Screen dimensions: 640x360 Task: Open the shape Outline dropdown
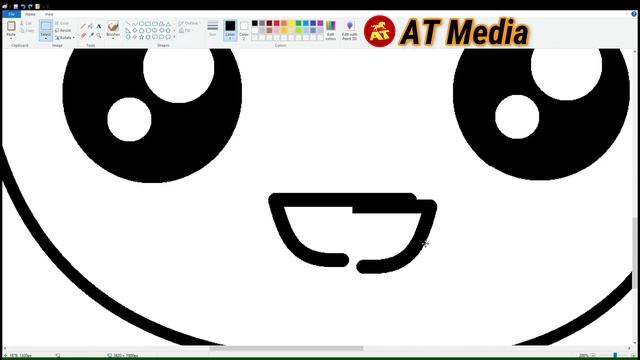[x=189, y=23]
